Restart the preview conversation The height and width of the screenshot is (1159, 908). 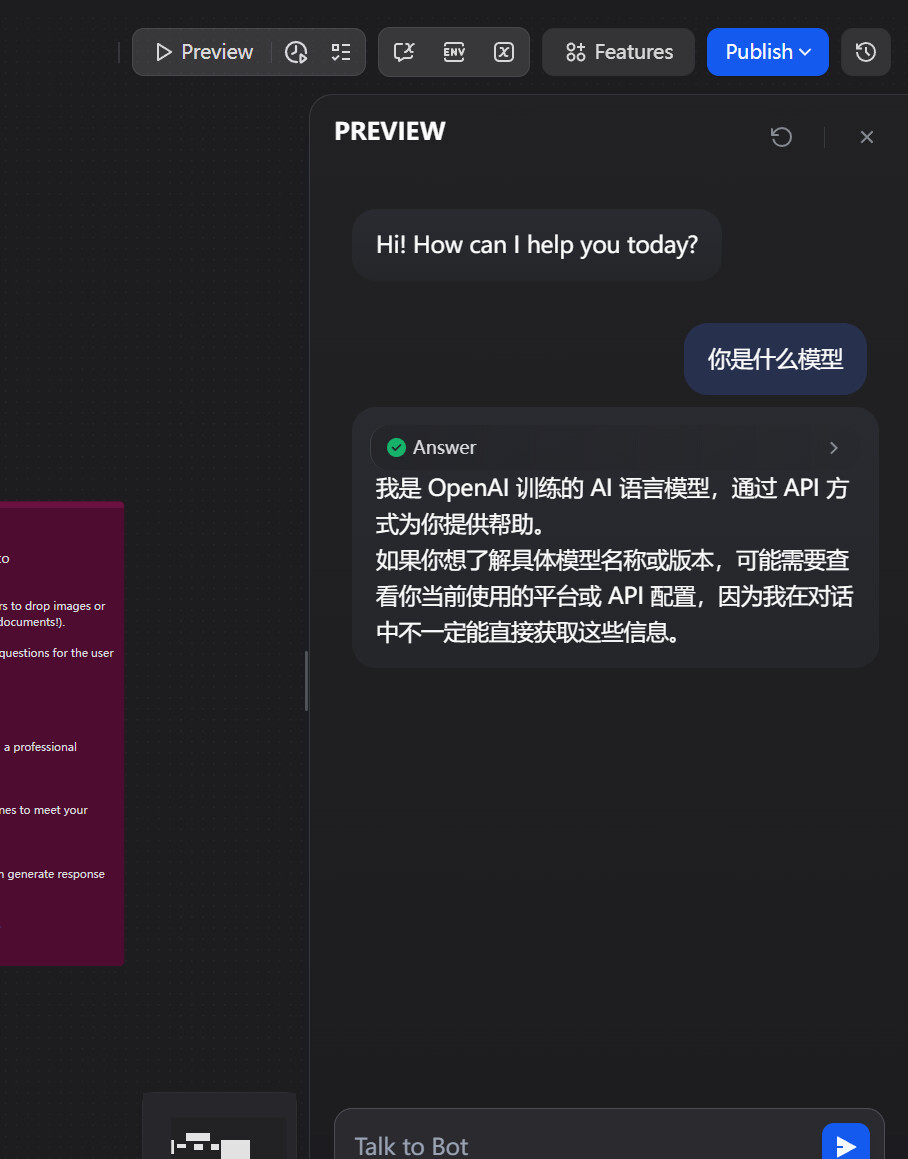(x=782, y=137)
